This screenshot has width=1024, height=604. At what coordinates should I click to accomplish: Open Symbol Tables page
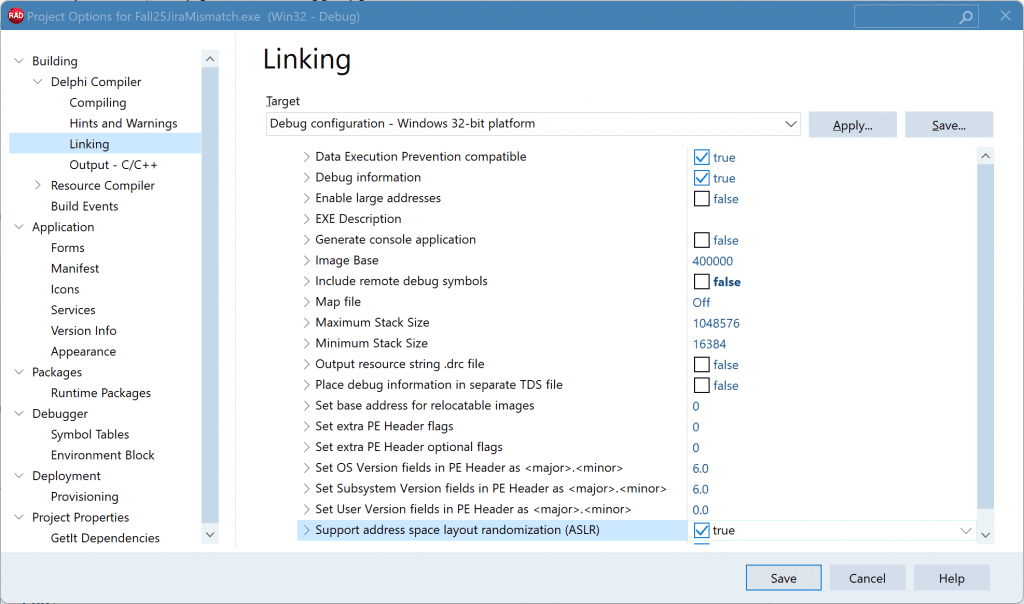[x=90, y=434]
